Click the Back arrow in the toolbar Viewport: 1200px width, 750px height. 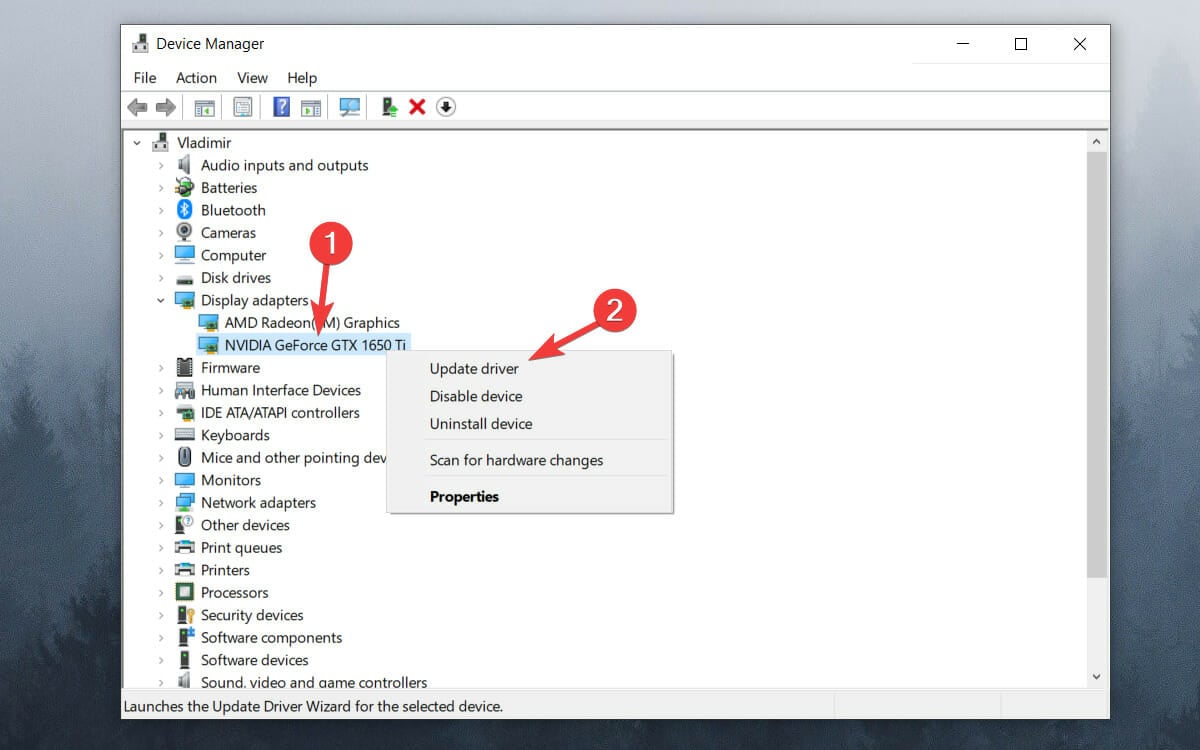click(137, 107)
